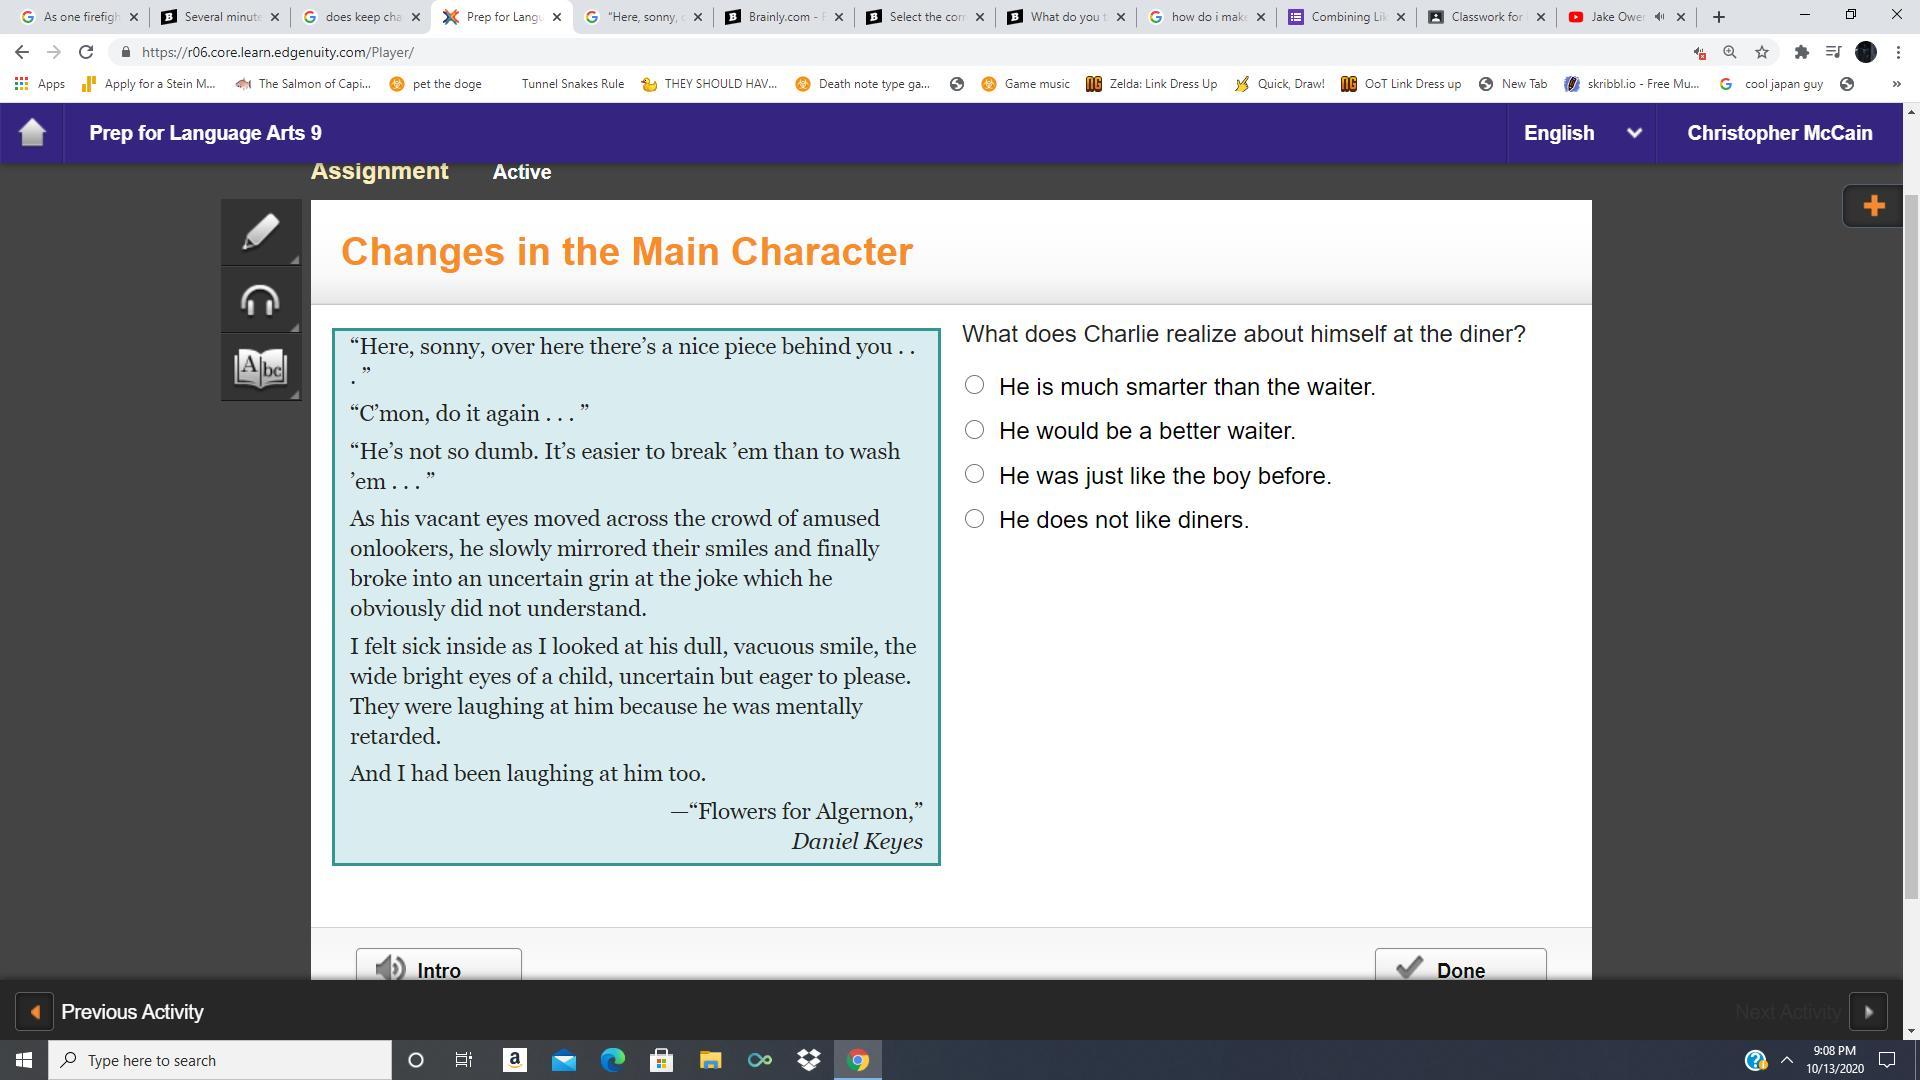Screen dimensions: 1920x1080
Task: Open Chrome extensions puzzle icon
Action: pyautogui.click(x=1801, y=52)
